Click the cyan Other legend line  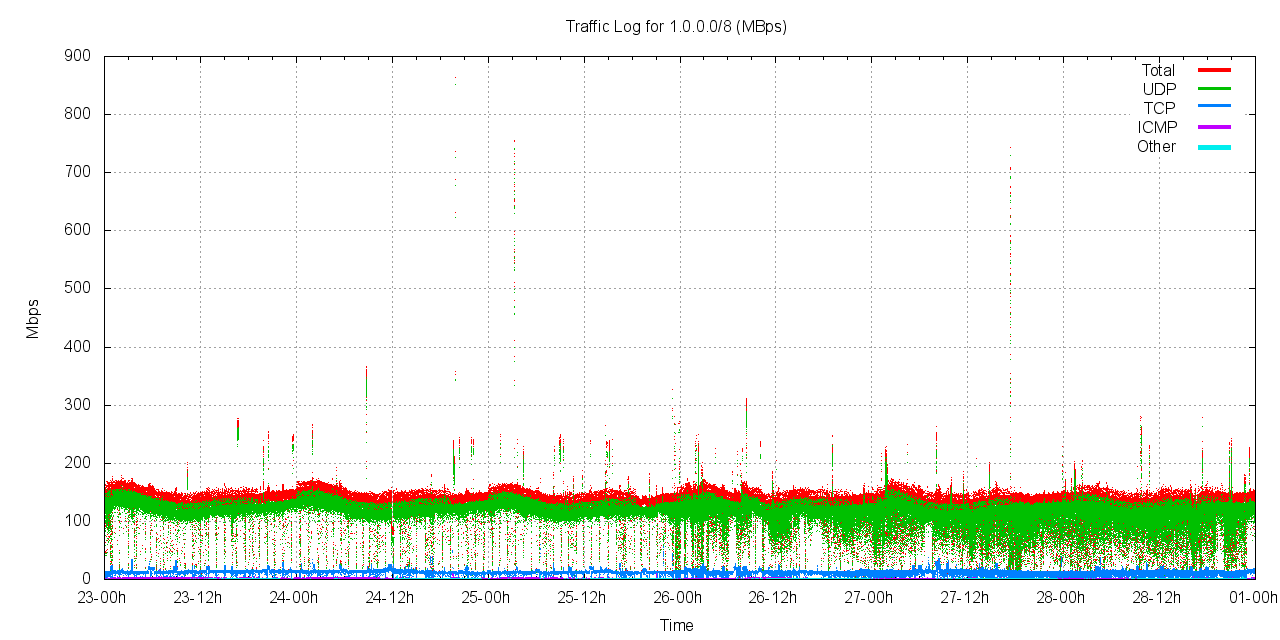coord(1214,146)
